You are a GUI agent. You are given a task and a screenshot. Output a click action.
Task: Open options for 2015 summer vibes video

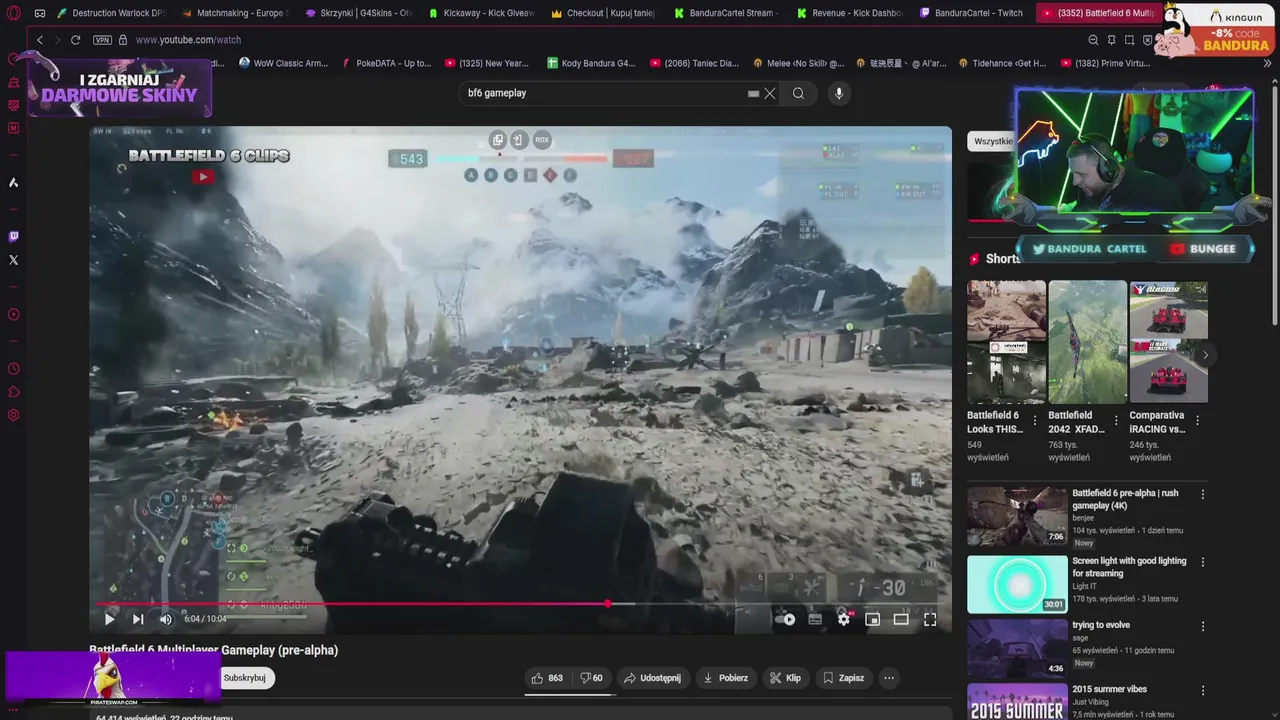[1203, 690]
